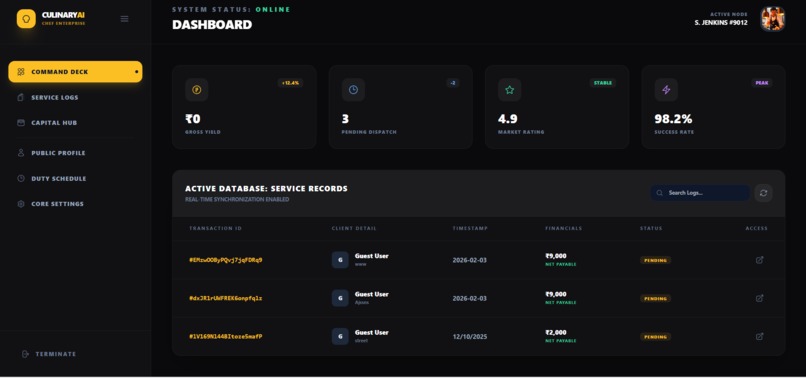806x378 pixels.
Task: Open Capital Hub section
Action: click(x=54, y=123)
